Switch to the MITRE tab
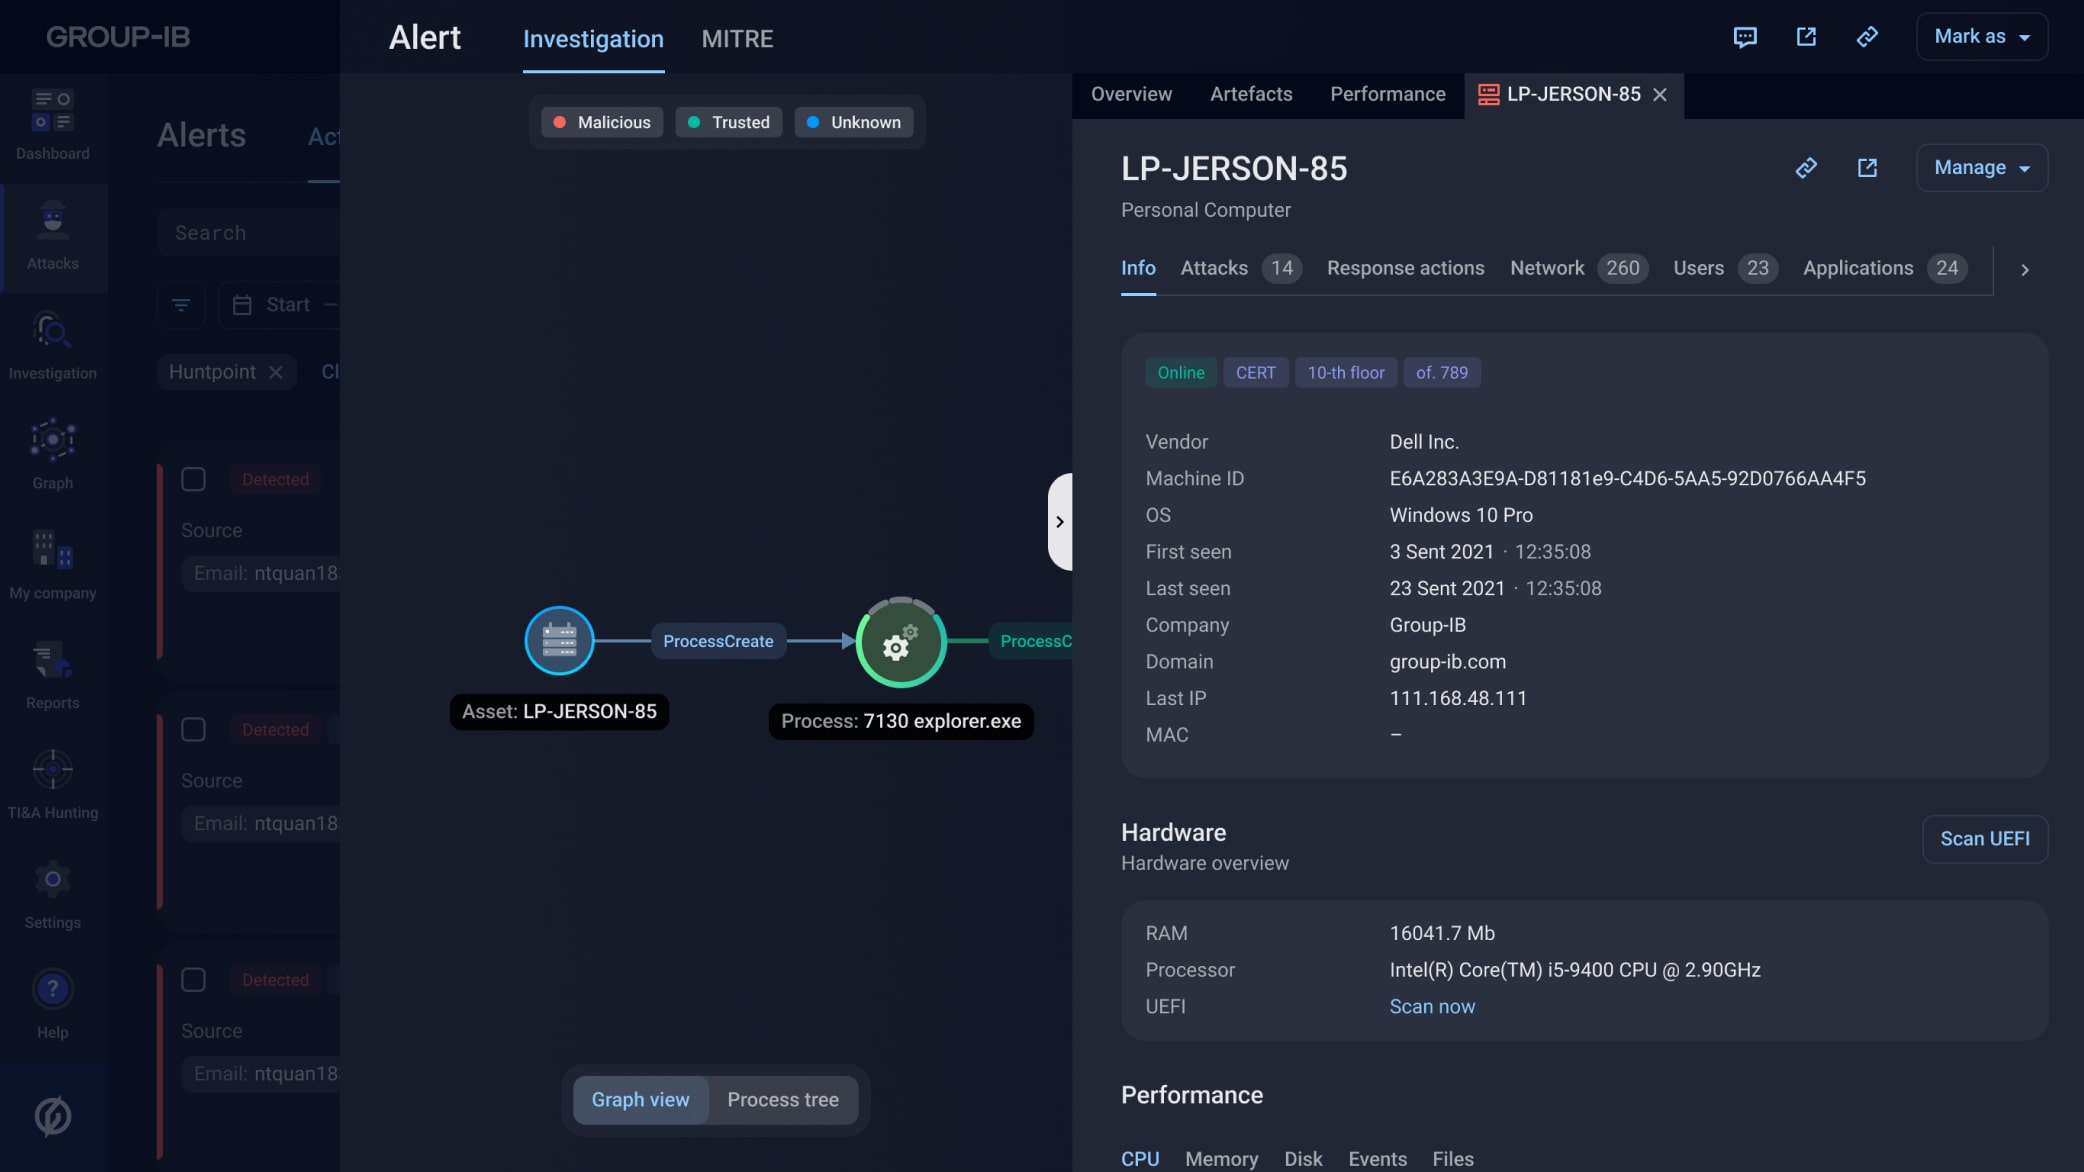This screenshot has height=1172, width=2084. click(x=737, y=39)
